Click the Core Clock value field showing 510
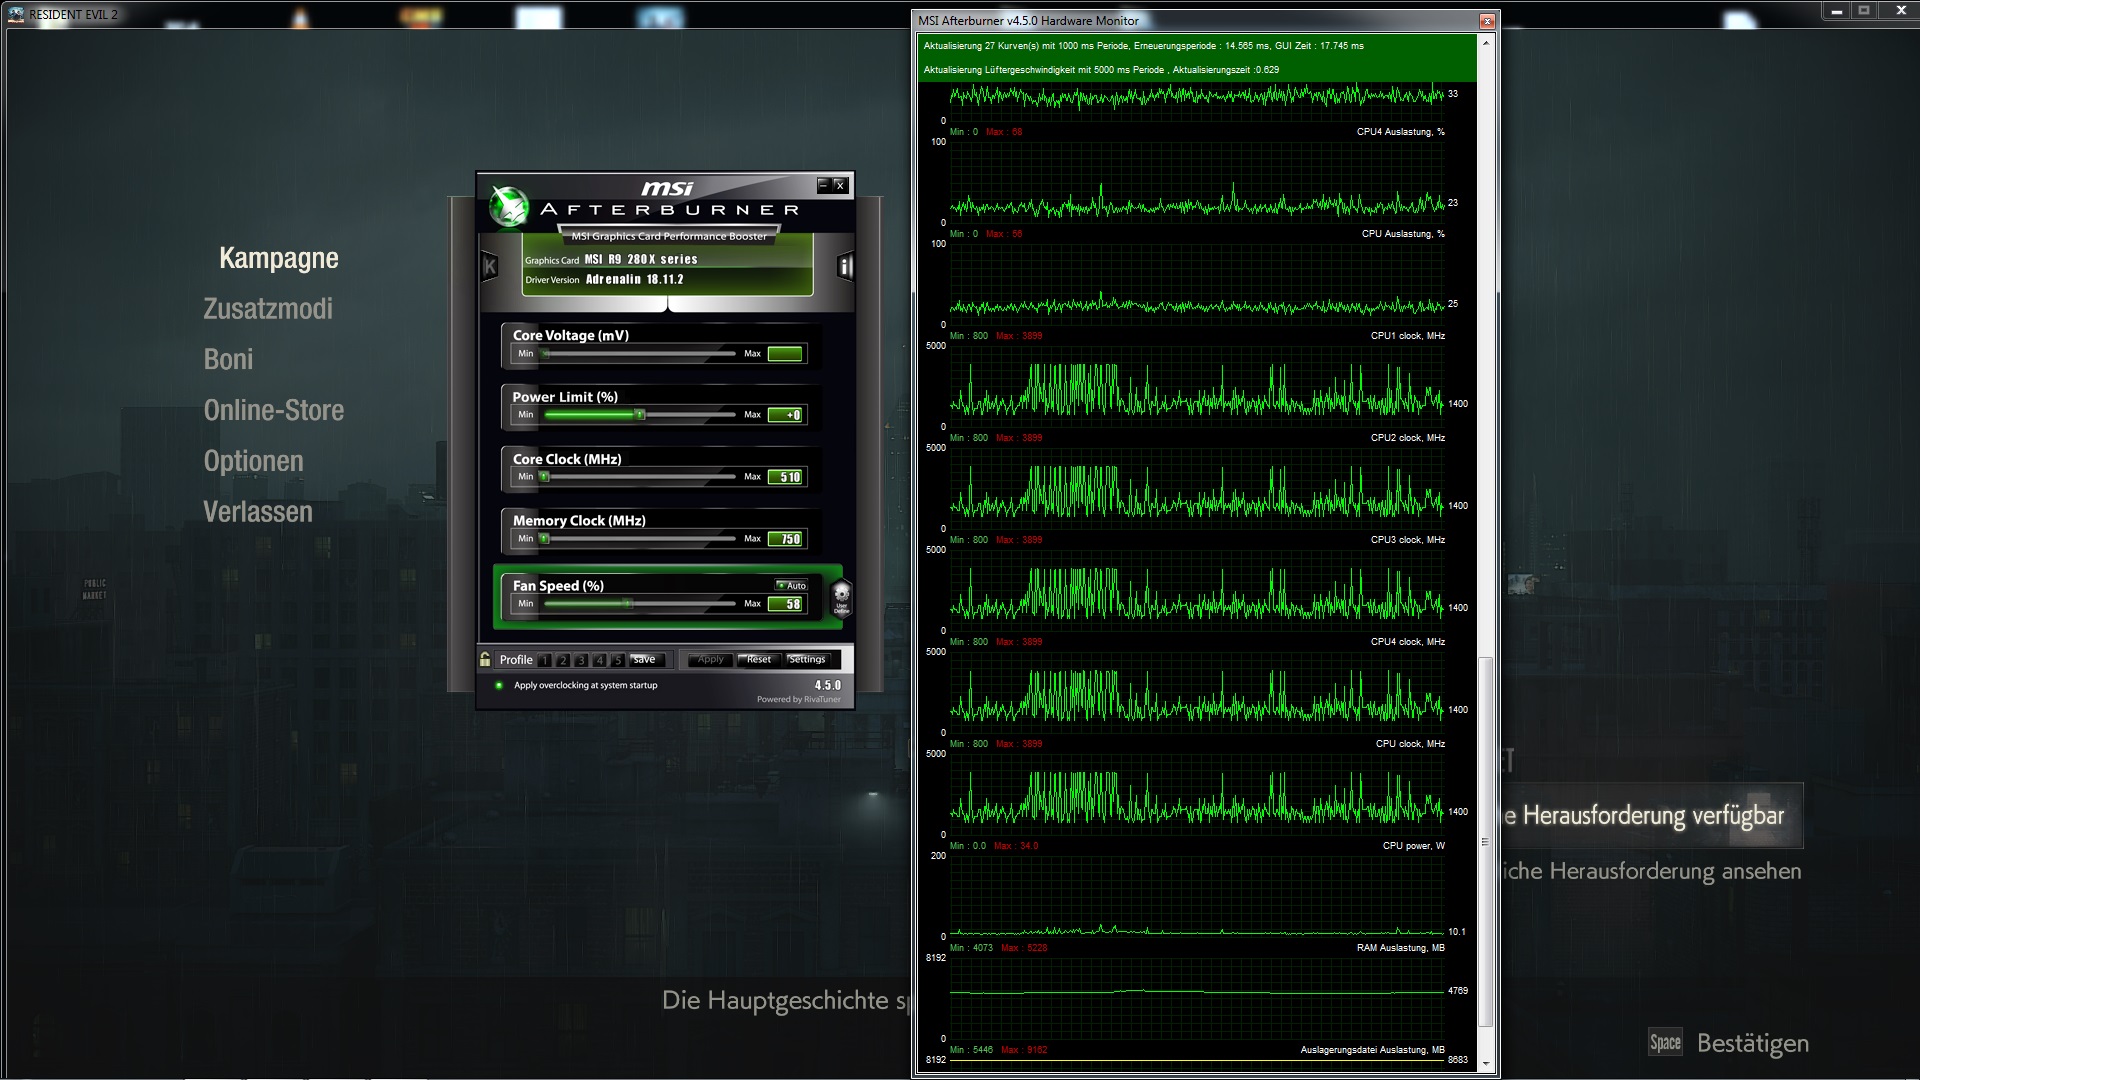The image size is (2126, 1080). tap(785, 477)
